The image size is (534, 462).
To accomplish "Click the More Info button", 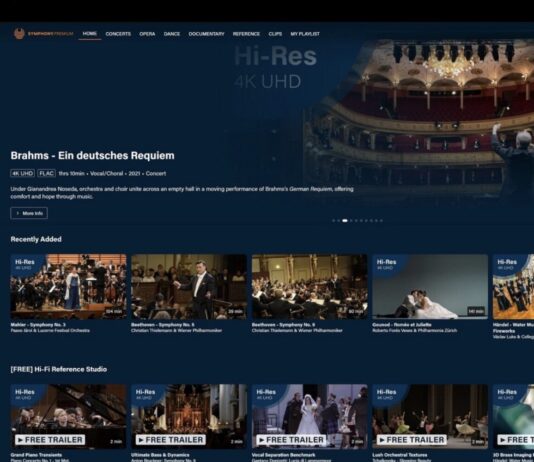I will (29, 213).
